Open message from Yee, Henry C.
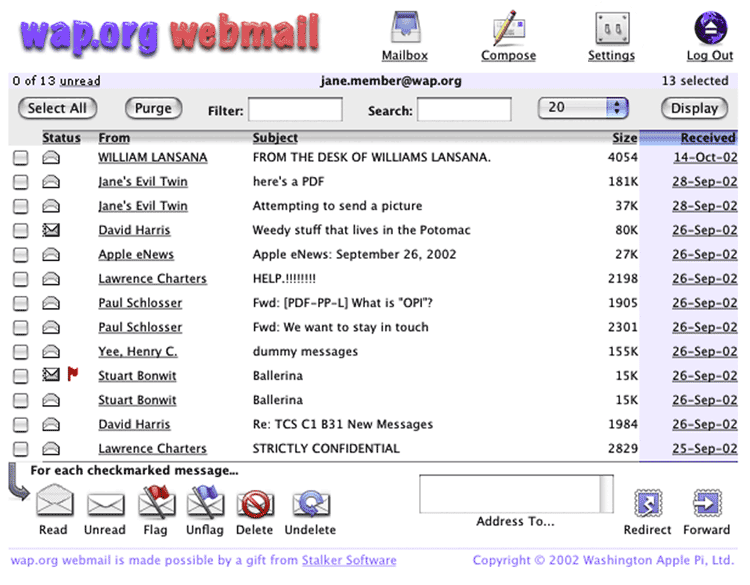Screen dimensions: 750x585 tap(138, 352)
